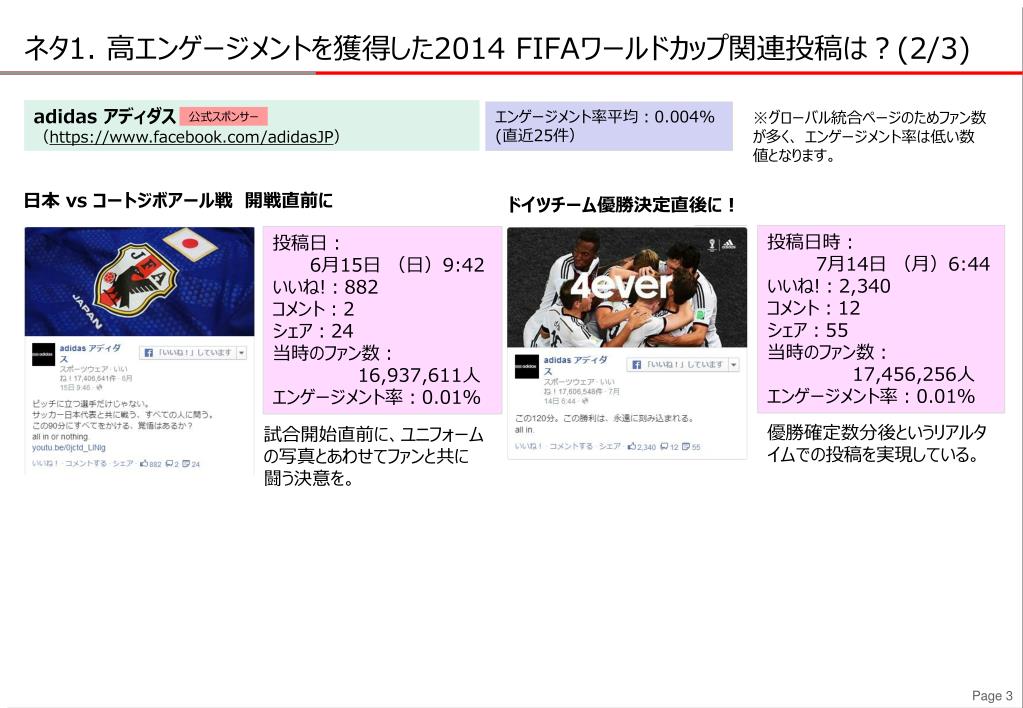Viewport: 1023px width, 708px height.
Task: Click the bold adidas アディダス header title
Action: (104, 116)
